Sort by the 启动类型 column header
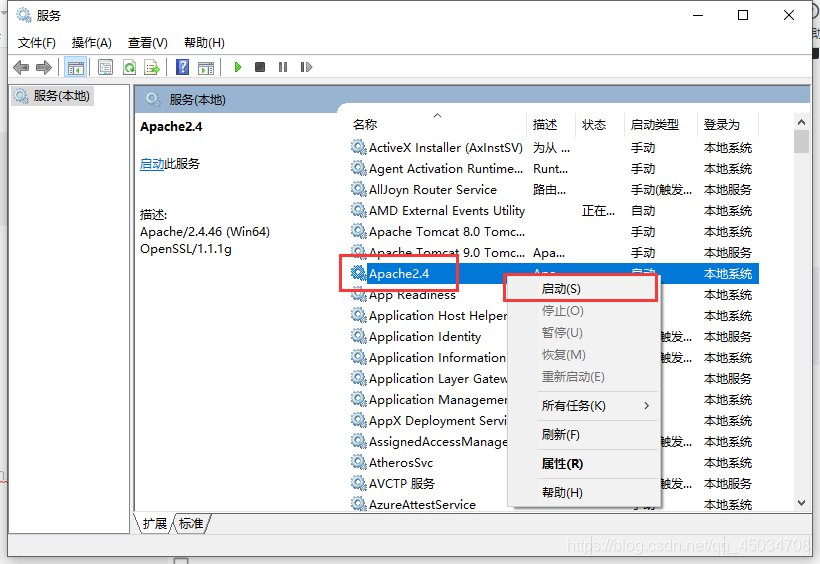 tap(661, 125)
